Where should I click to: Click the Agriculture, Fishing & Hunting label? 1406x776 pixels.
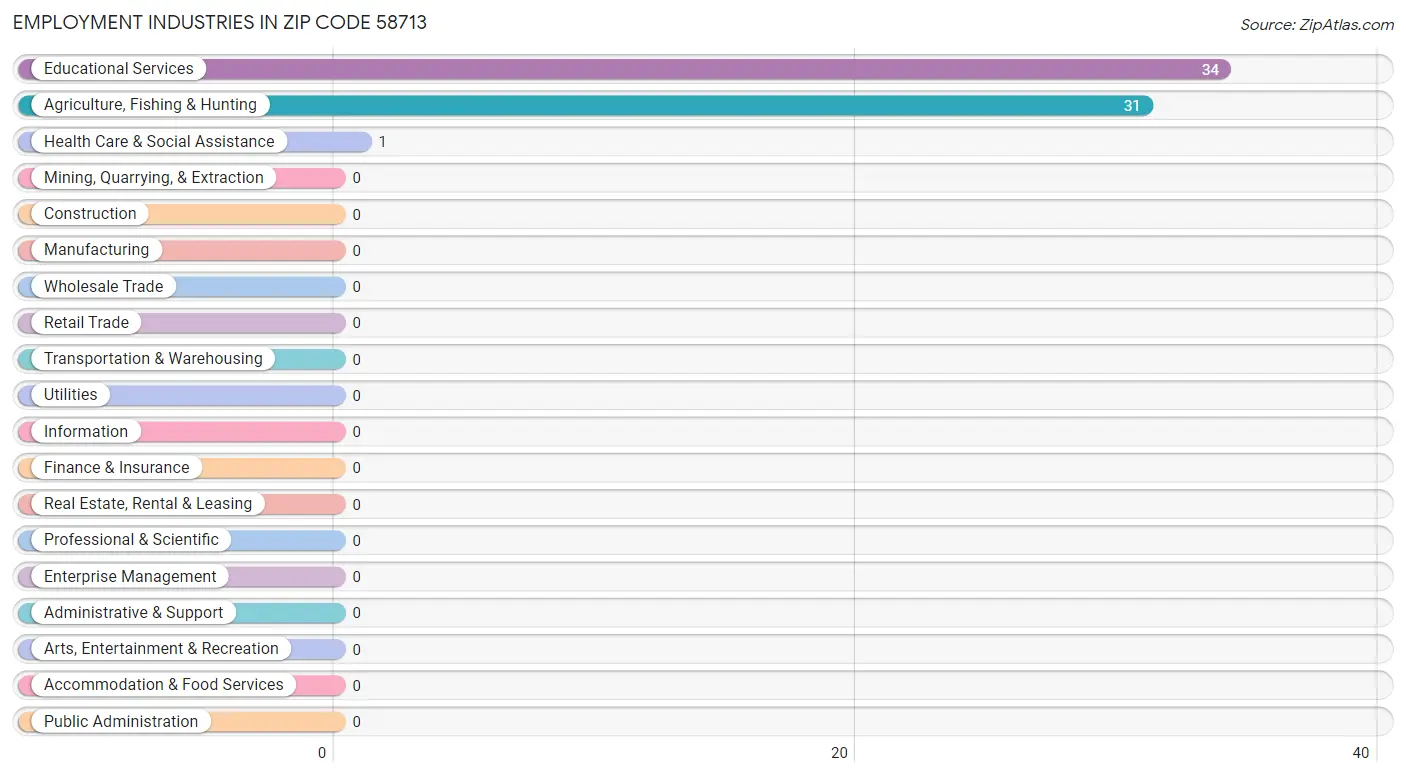click(150, 105)
